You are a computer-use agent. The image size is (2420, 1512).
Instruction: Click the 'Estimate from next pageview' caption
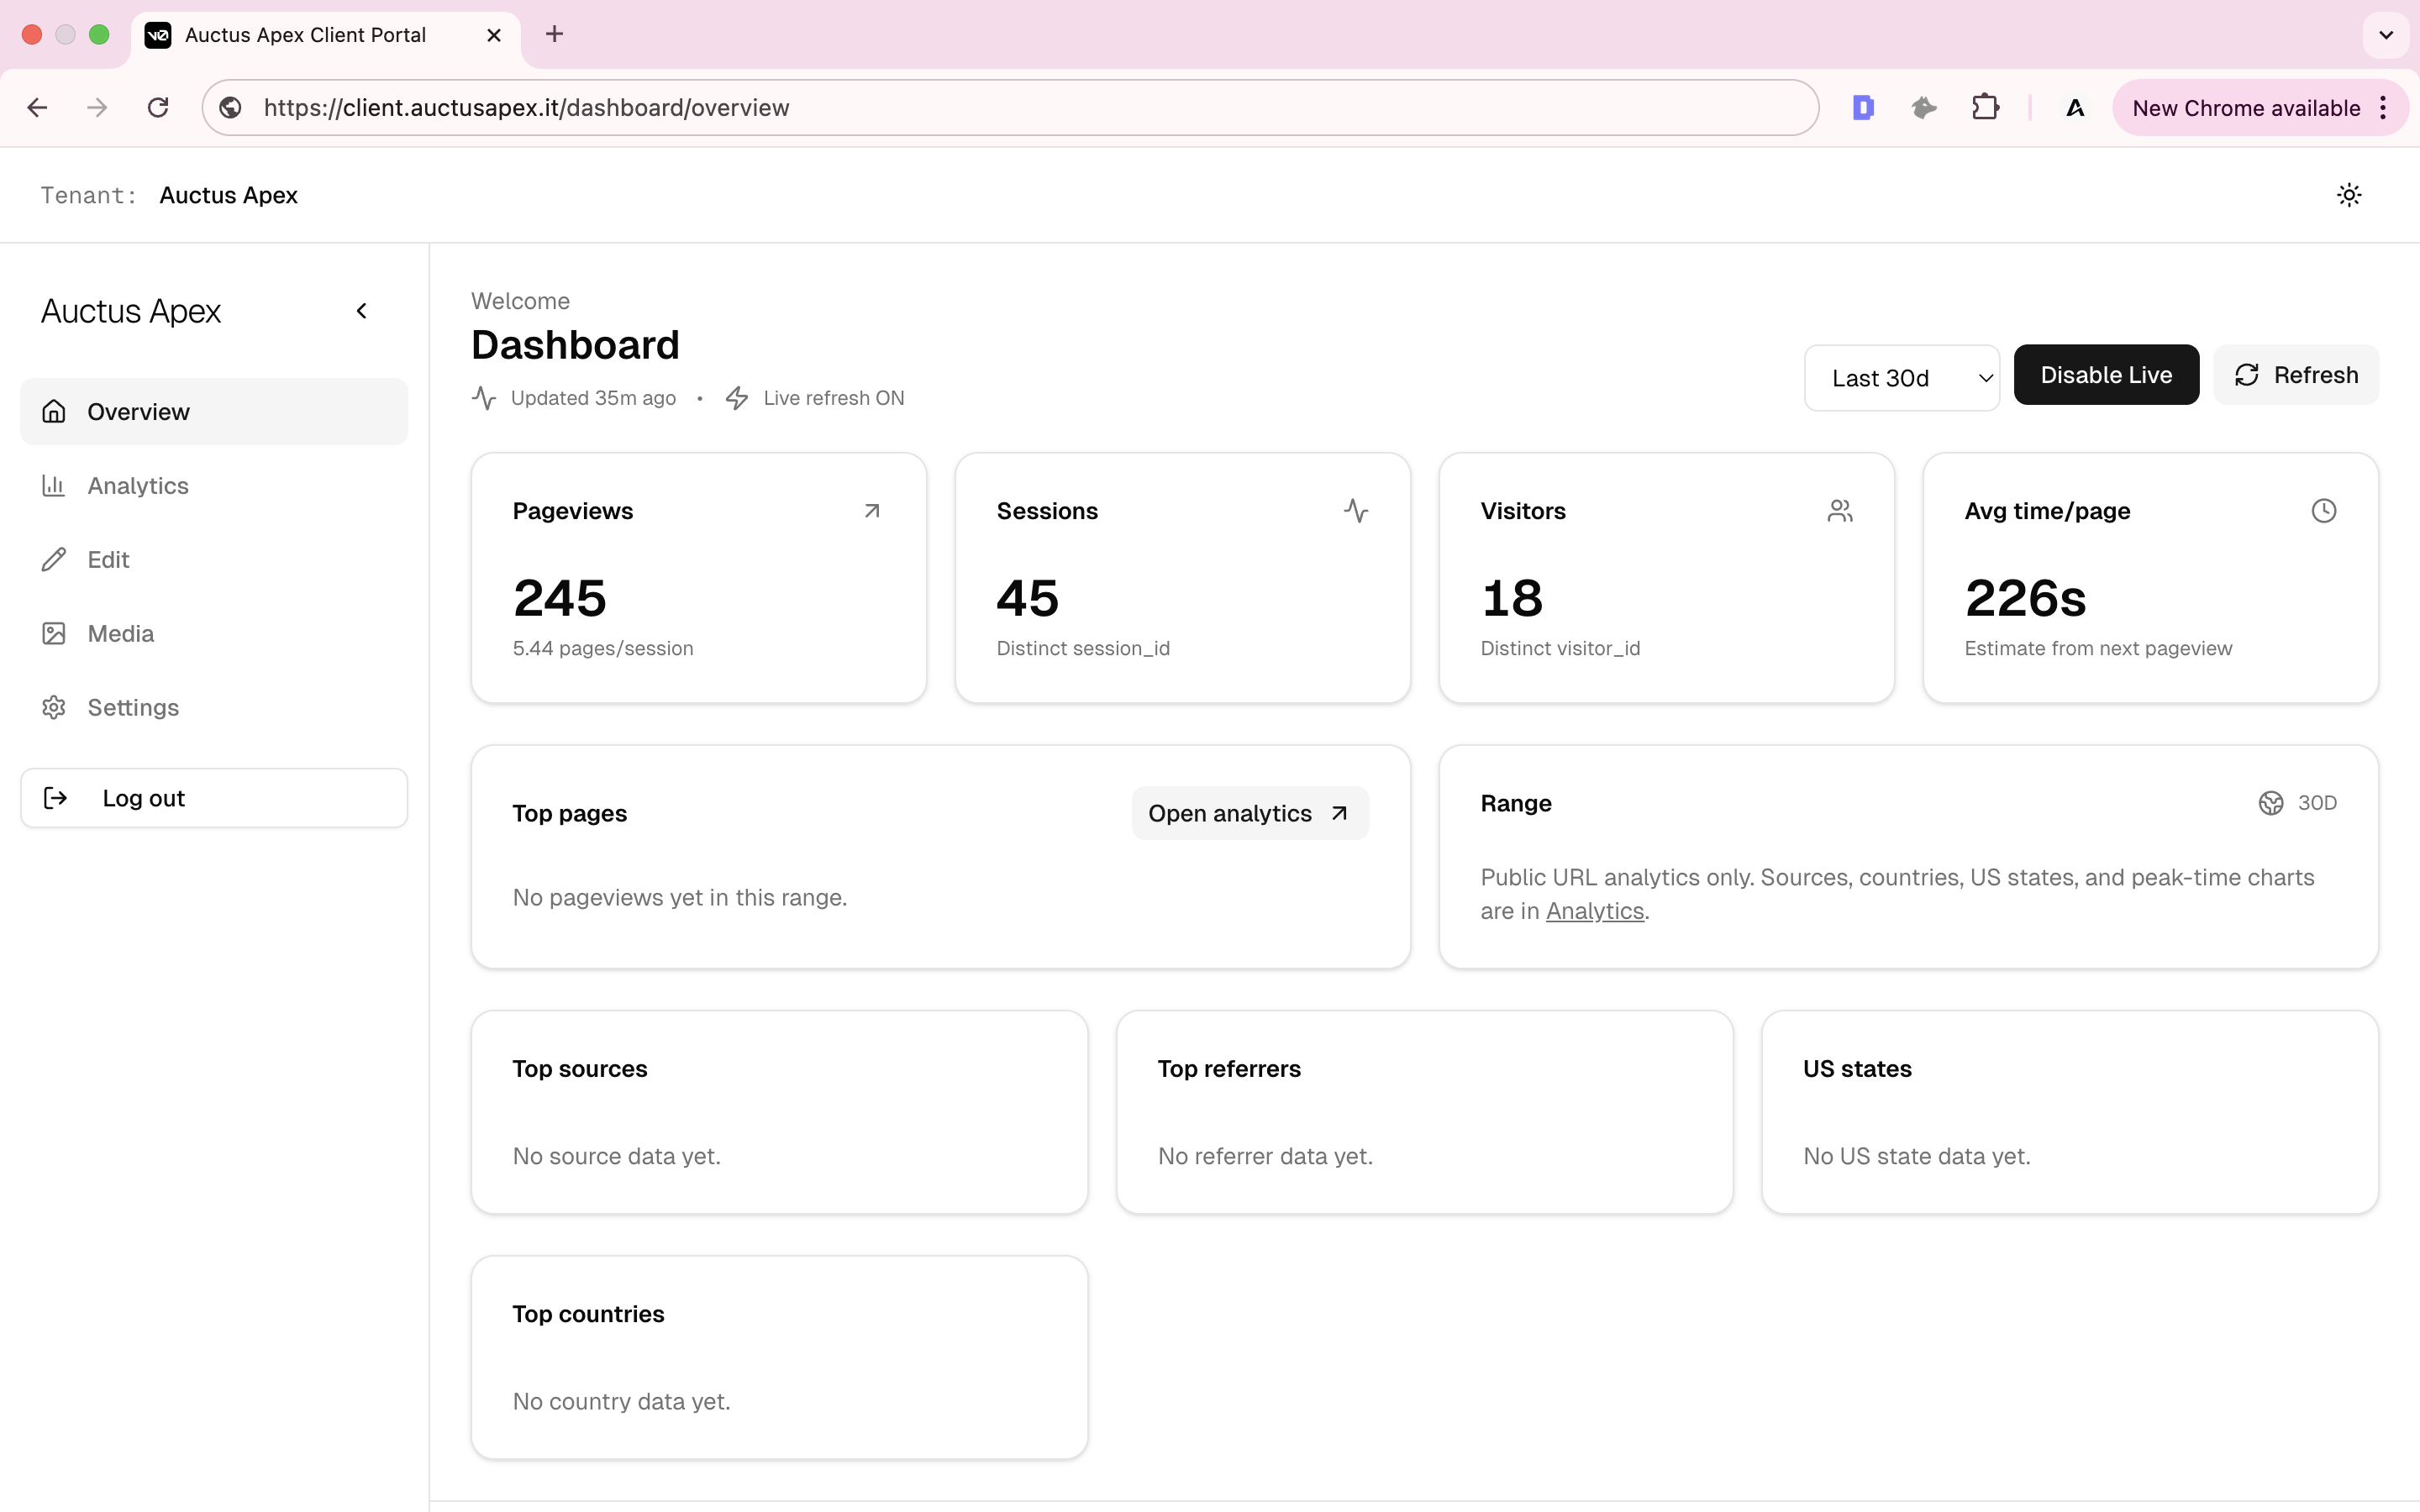tap(2098, 649)
